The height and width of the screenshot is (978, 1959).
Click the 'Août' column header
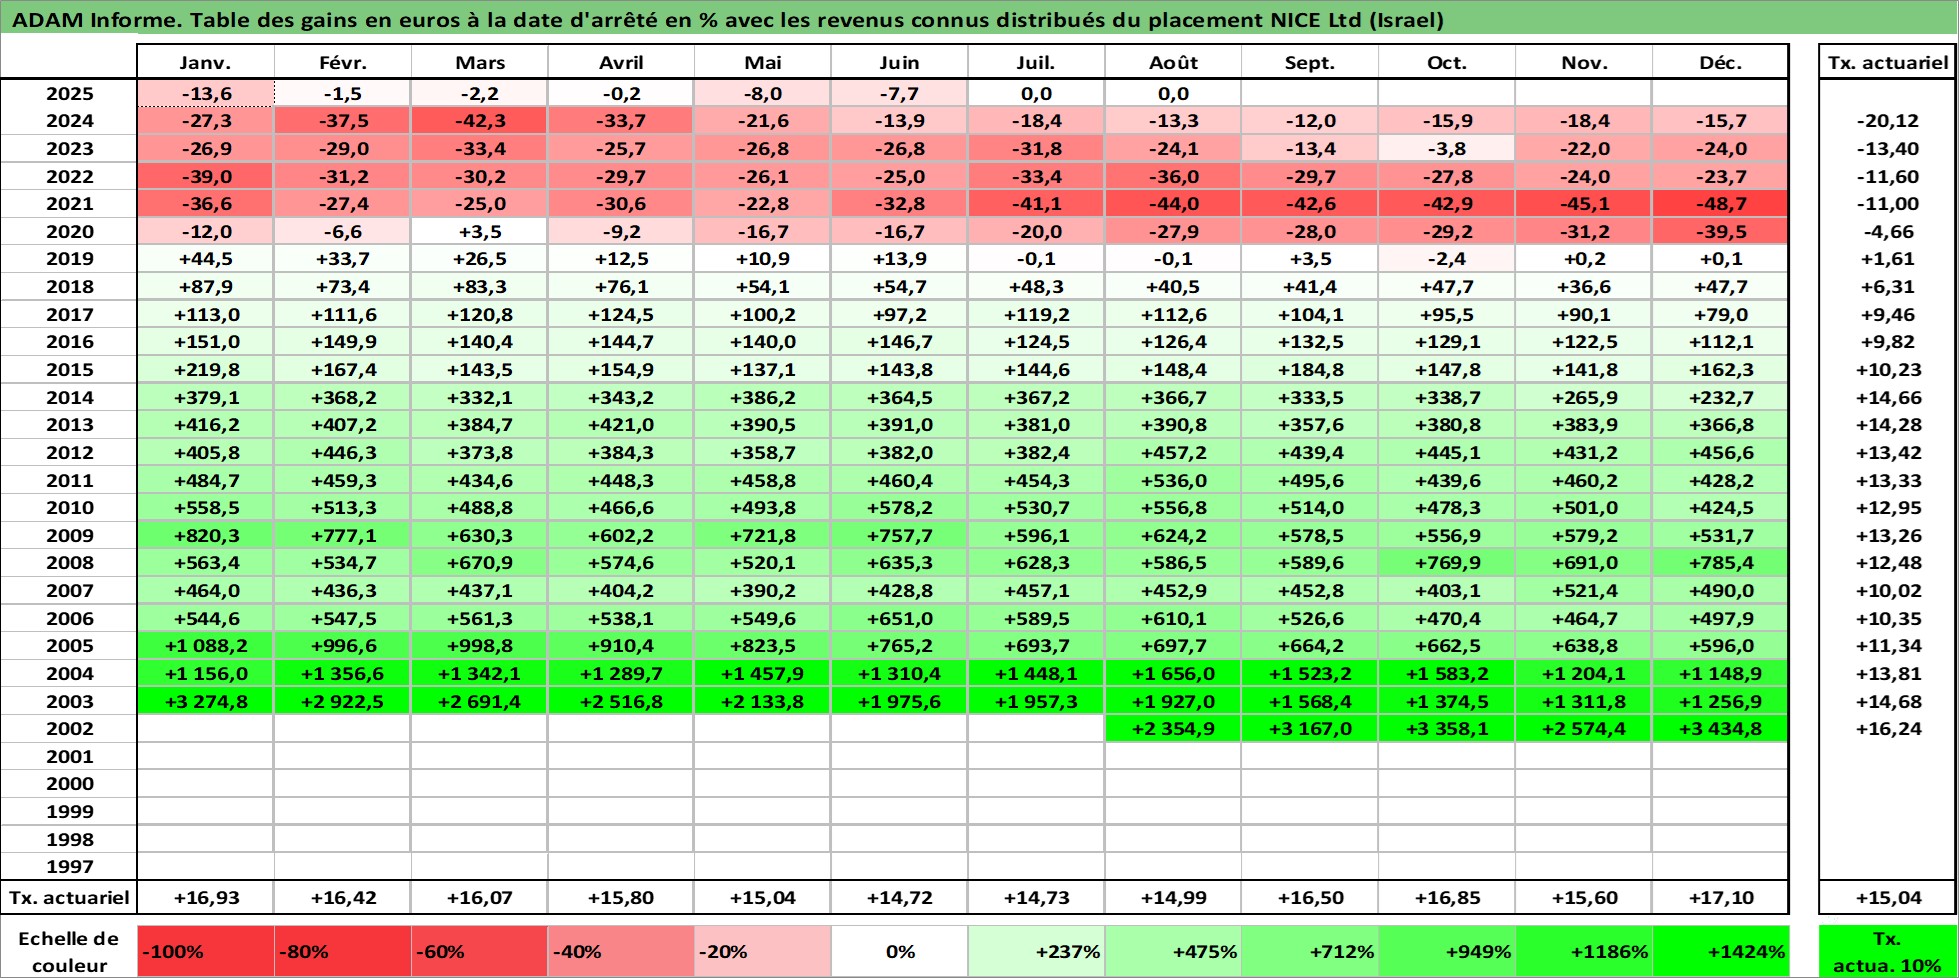click(1173, 62)
